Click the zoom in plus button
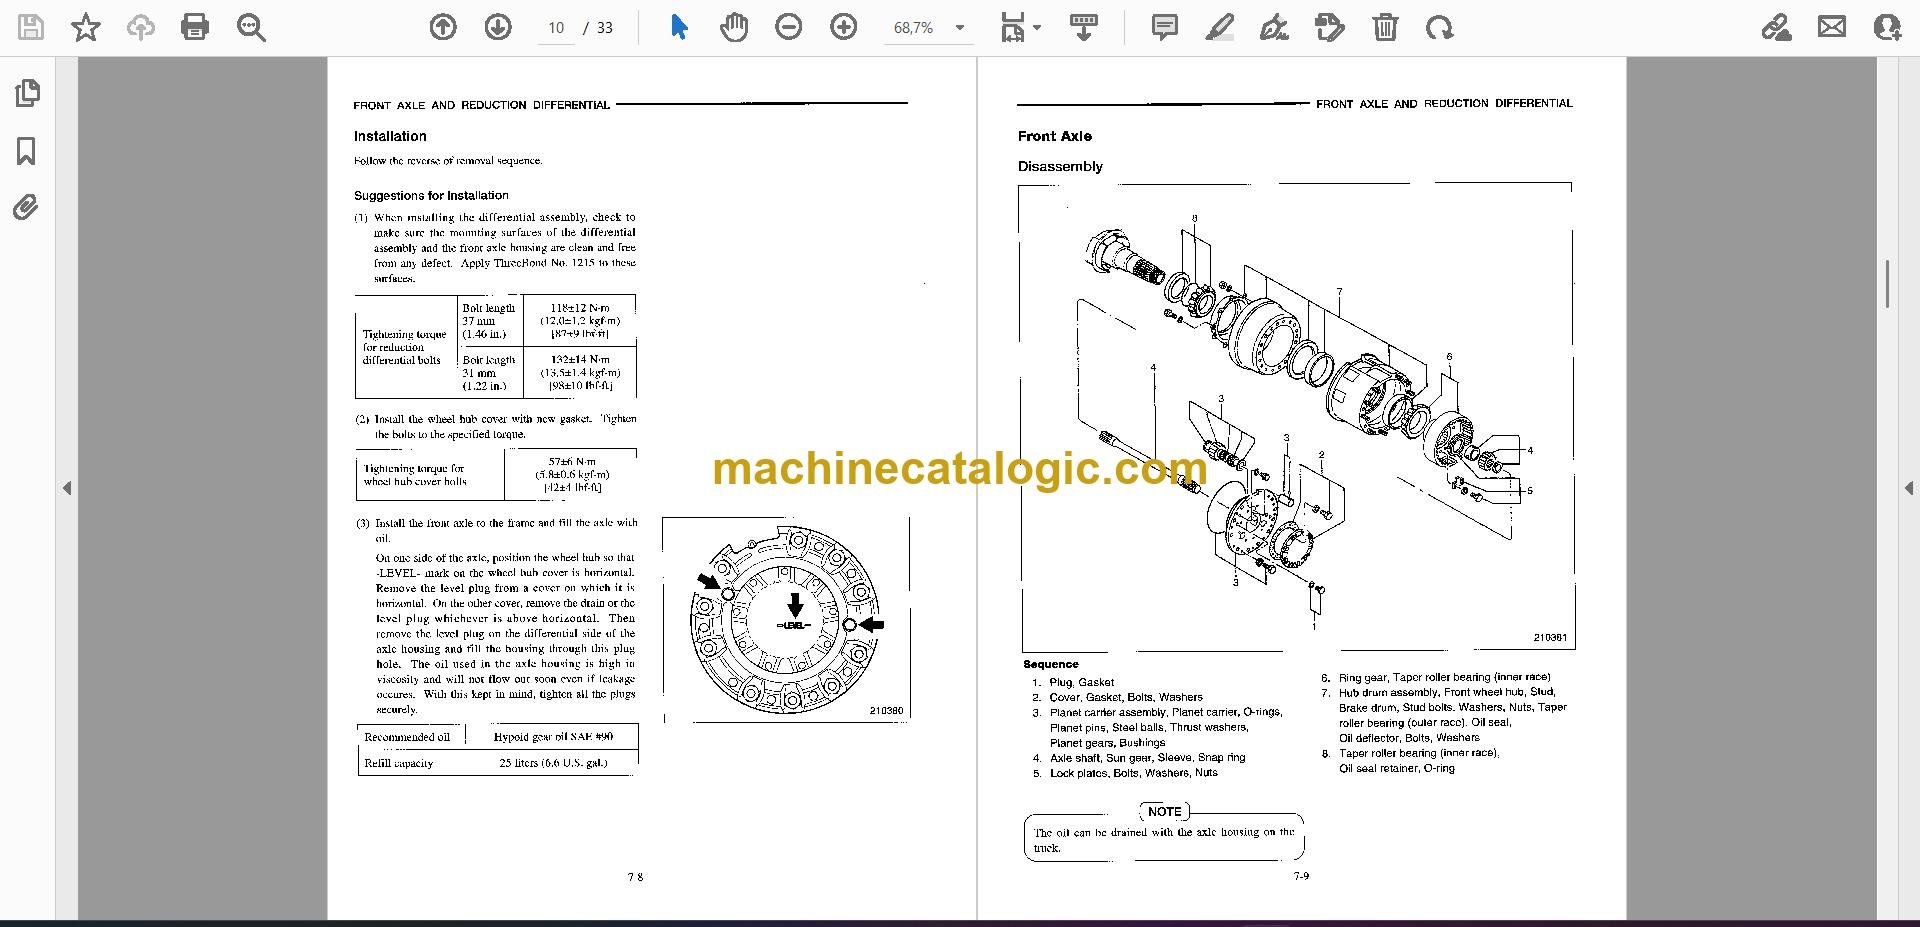Viewport: 1920px width, 927px height. [x=844, y=28]
